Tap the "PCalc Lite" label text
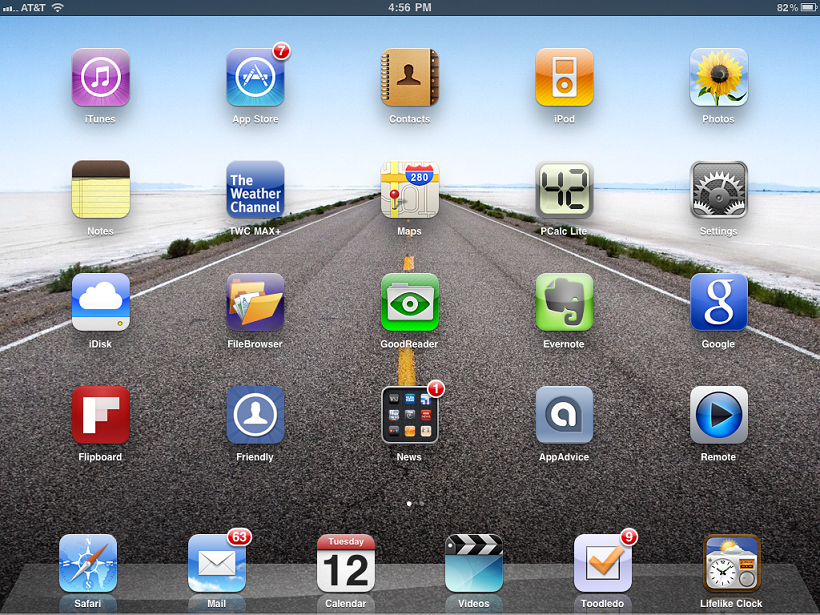The image size is (820, 615). tap(563, 231)
